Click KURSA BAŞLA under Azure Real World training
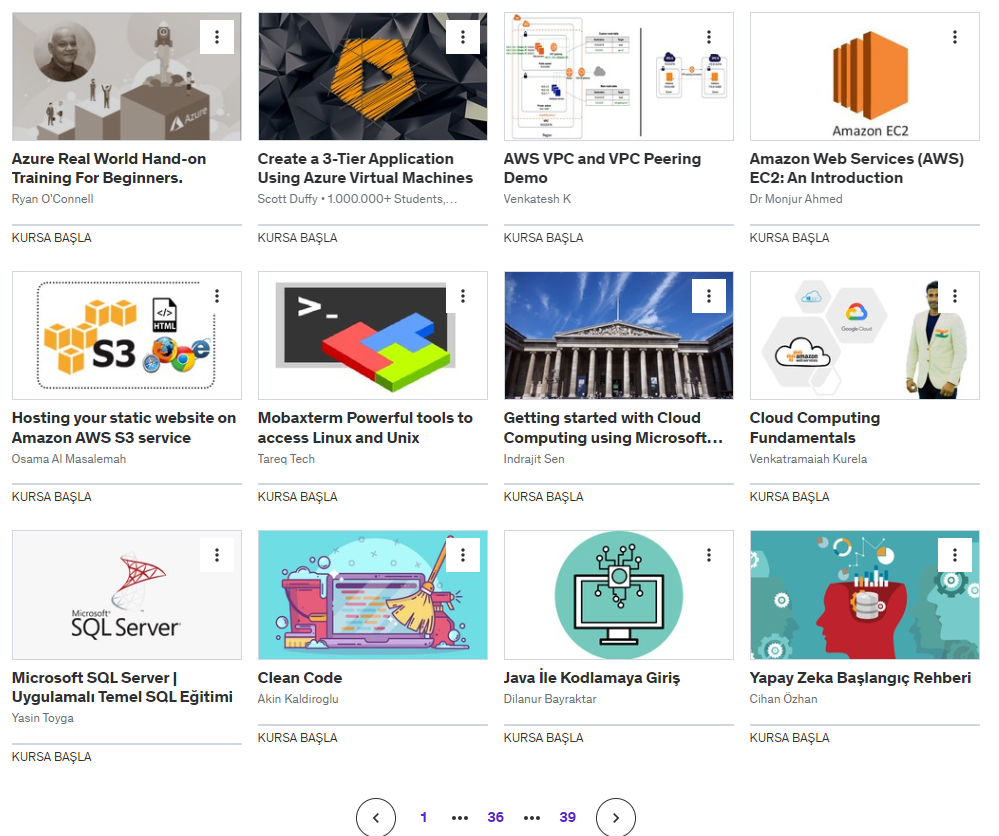Viewport: 999px width, 836px height. pyautogui.click(x=52, y=238)
